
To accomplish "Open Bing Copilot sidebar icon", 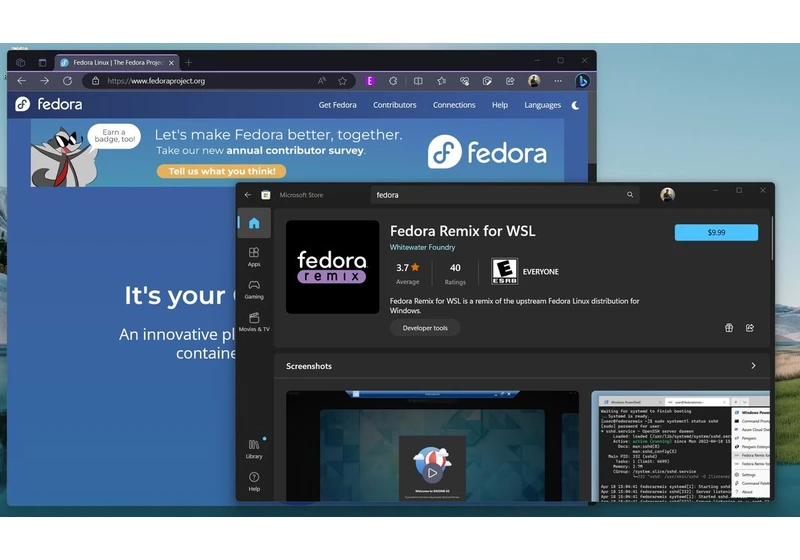I will point(582,81).
